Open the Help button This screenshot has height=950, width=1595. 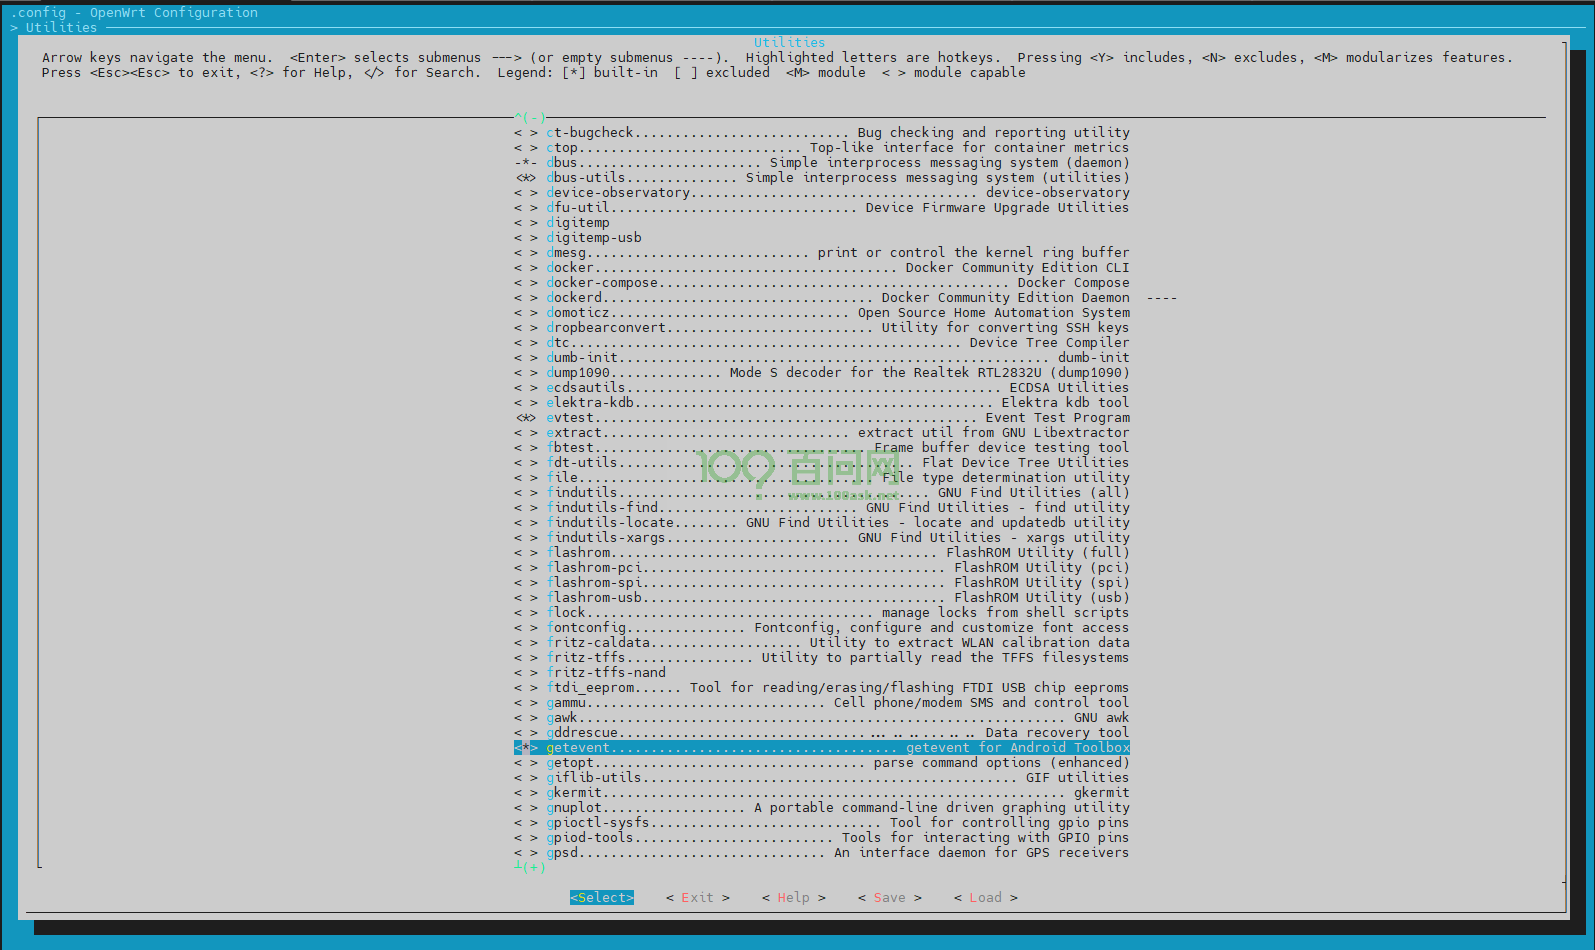[794, 898]
